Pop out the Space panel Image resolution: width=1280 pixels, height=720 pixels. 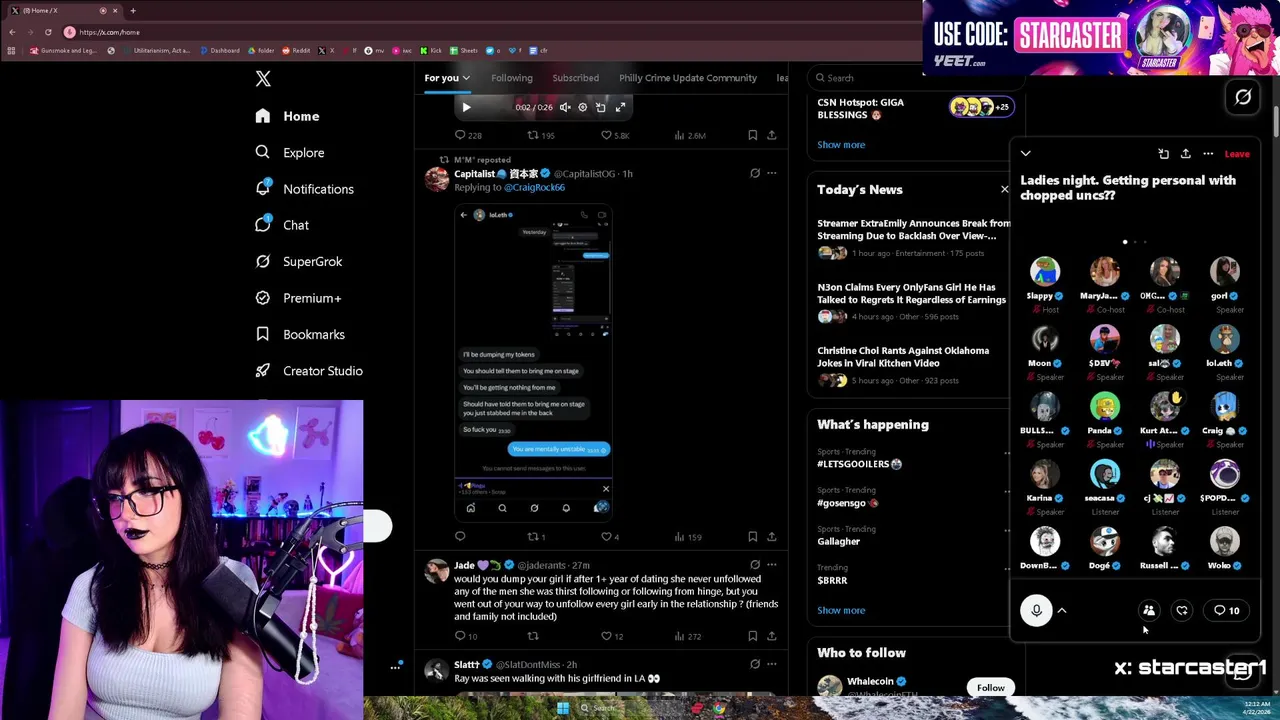click(1164, 154)
